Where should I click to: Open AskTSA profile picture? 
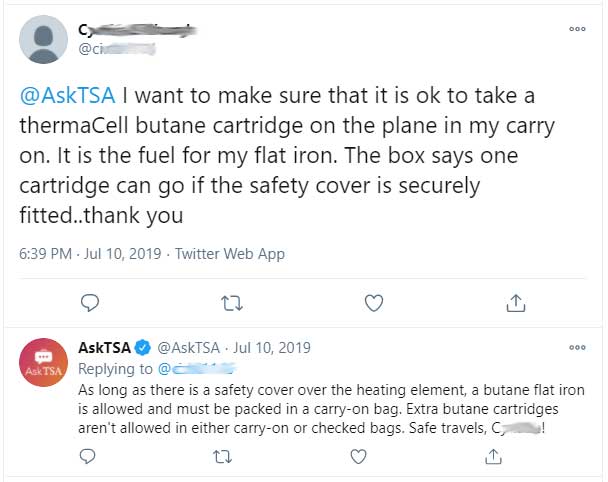click(43, 362)
